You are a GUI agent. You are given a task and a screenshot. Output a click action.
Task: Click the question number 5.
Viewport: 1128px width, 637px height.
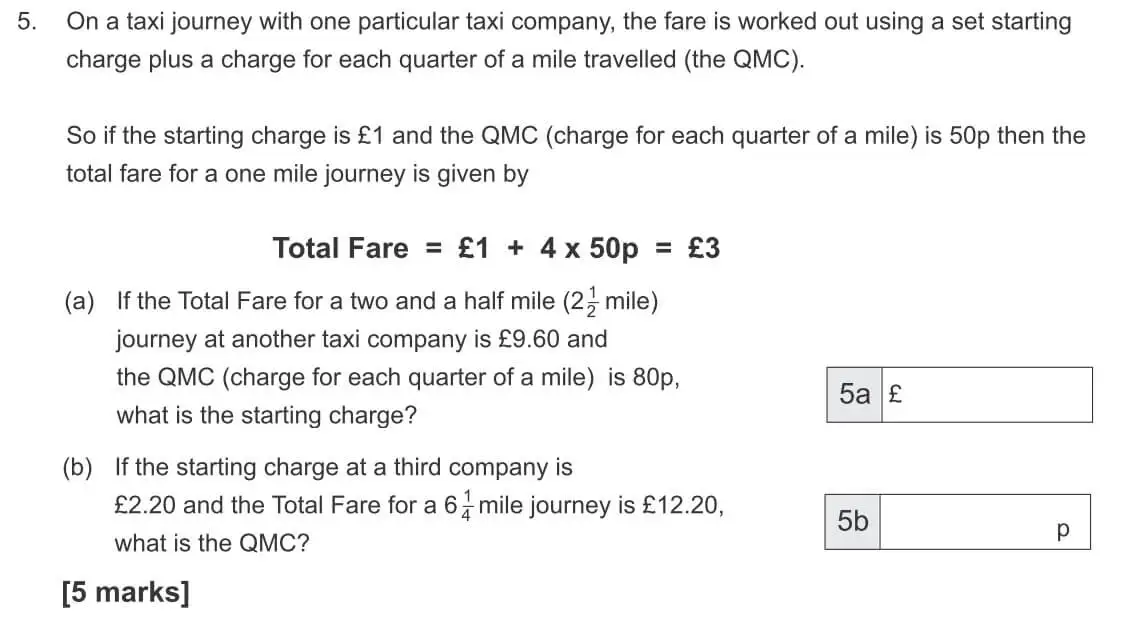pyautogui.click(x=26, y=22)
